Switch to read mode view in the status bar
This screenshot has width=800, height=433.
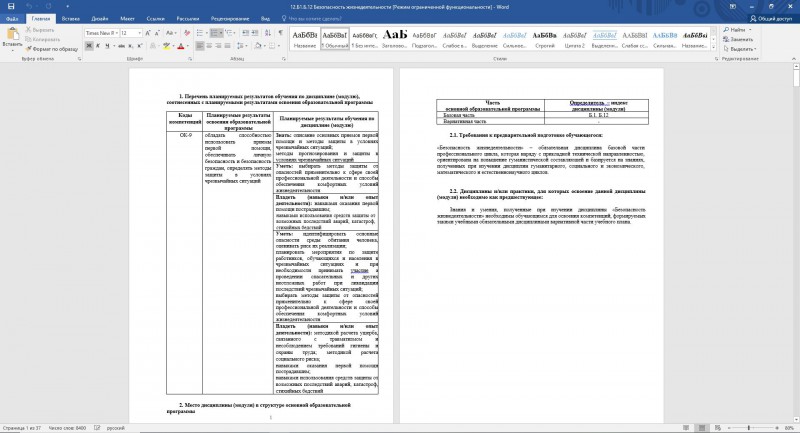click(x=686, y=428)
